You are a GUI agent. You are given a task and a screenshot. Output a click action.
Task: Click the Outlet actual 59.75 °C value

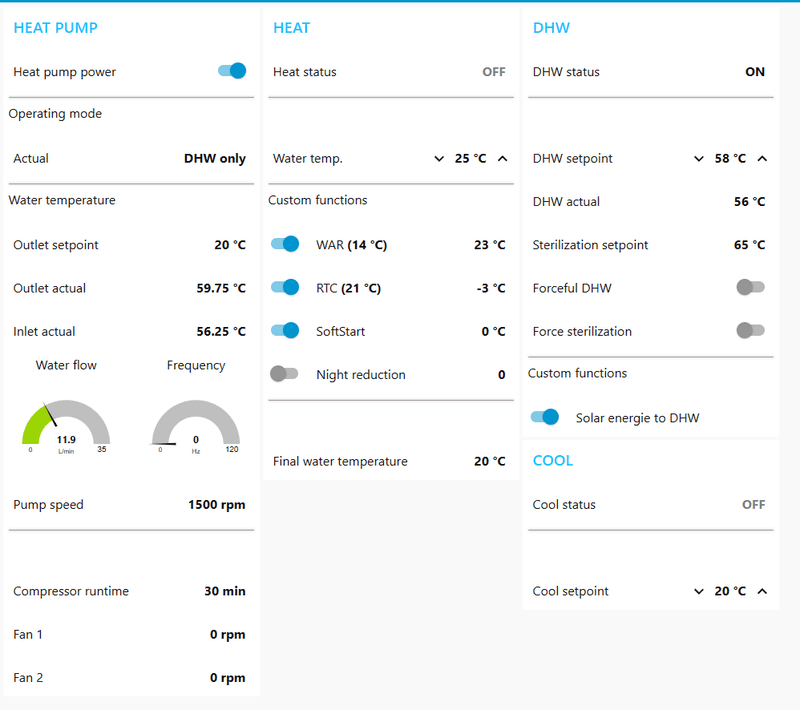pos(221,288)
